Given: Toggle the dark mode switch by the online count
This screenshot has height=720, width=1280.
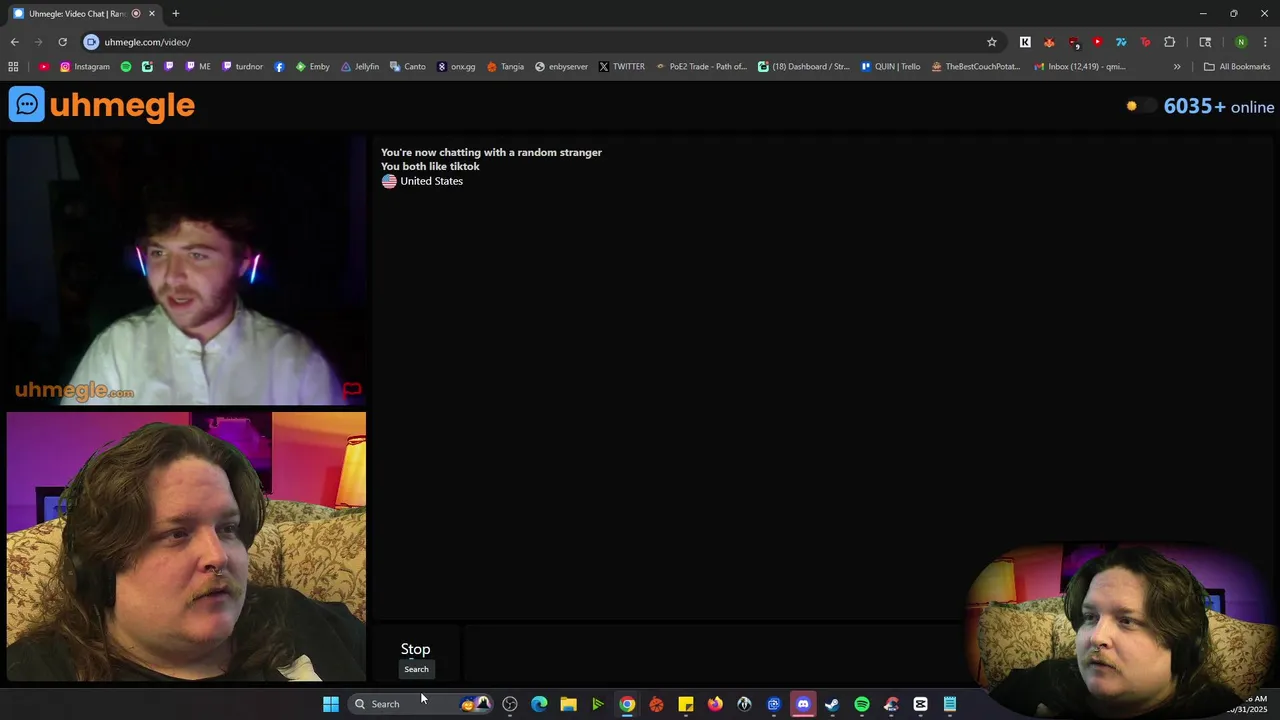Looking at the screenshot, I should [x=1141, y=106].
